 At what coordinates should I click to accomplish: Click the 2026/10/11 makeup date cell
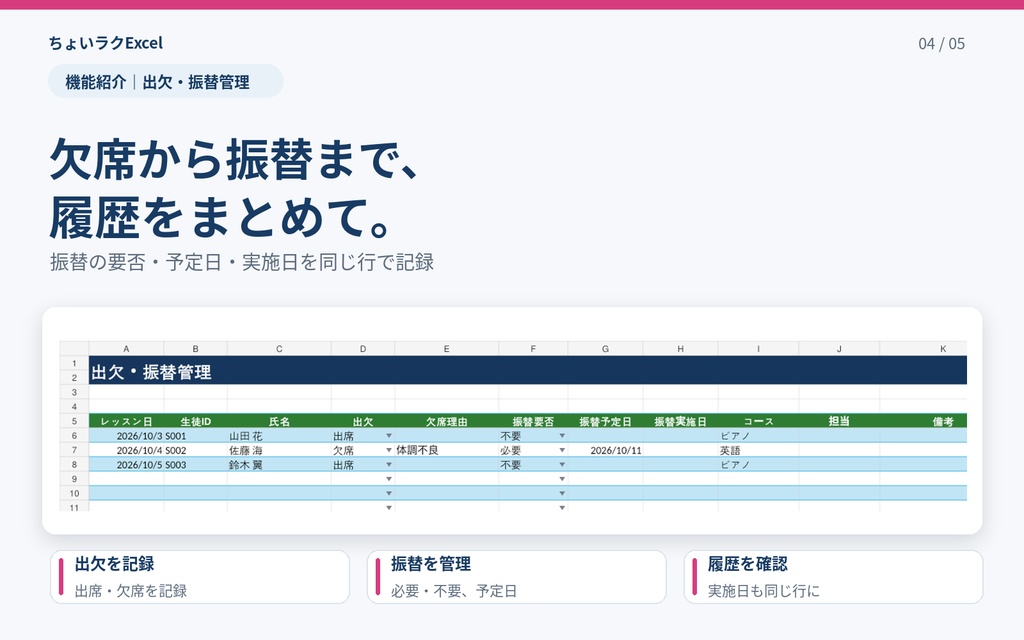pyautogui.click(x=605, y=450)
